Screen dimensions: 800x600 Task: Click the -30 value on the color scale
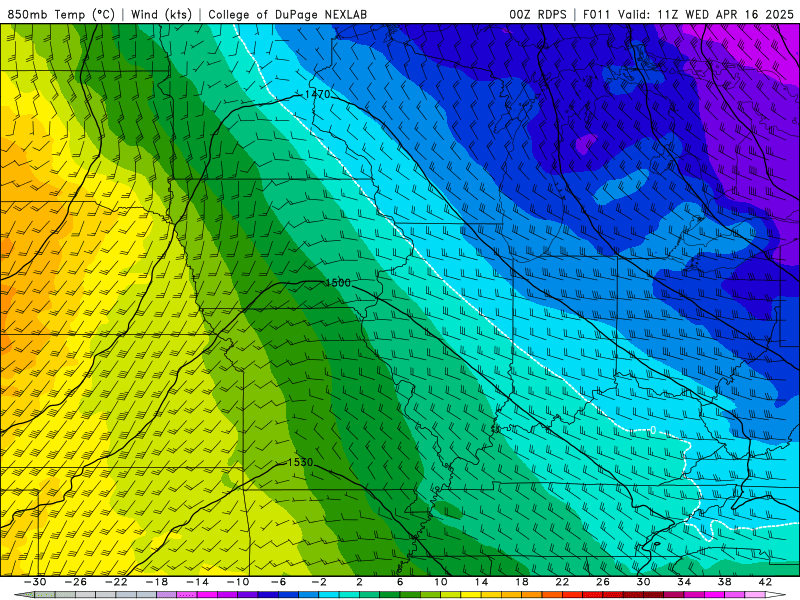coord(35,582)
